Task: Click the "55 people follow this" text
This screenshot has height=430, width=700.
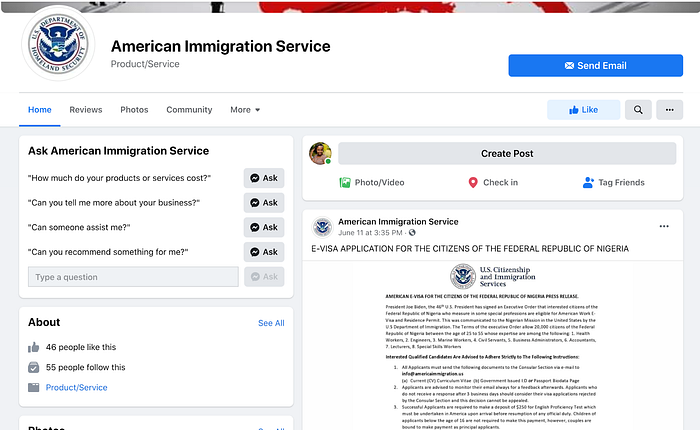Action: coord(86,367)
